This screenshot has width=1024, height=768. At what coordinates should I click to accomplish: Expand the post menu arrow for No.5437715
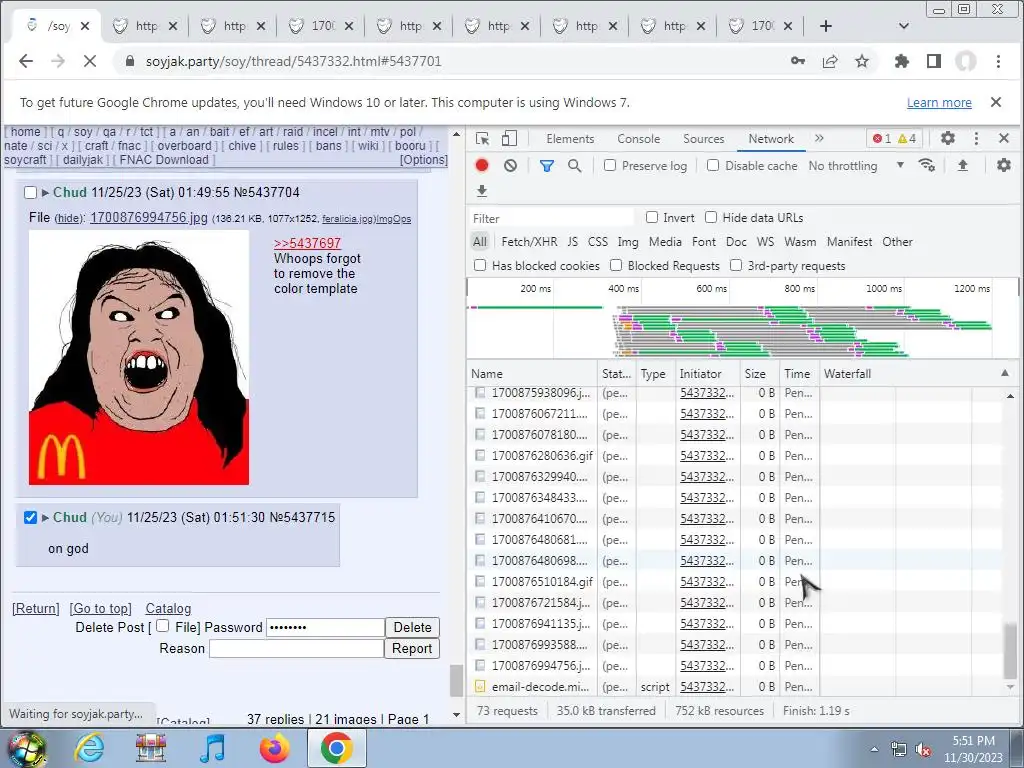[x=45, y=518]
